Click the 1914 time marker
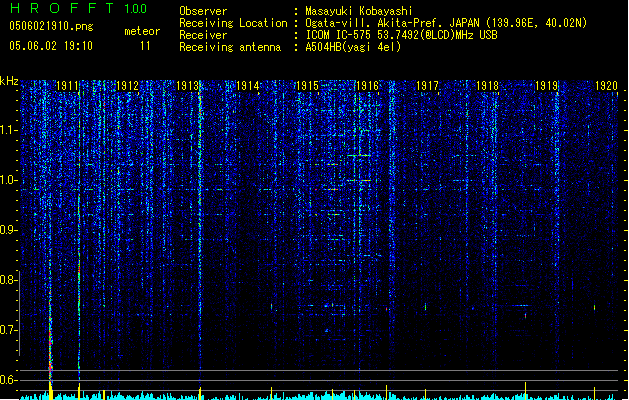The image size is (629, 400). 248,86
